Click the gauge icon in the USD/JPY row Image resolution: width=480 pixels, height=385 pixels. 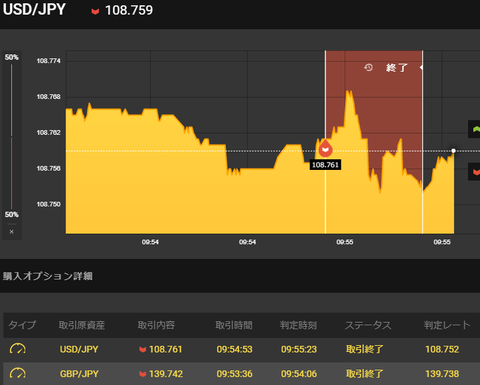[18, 349]
